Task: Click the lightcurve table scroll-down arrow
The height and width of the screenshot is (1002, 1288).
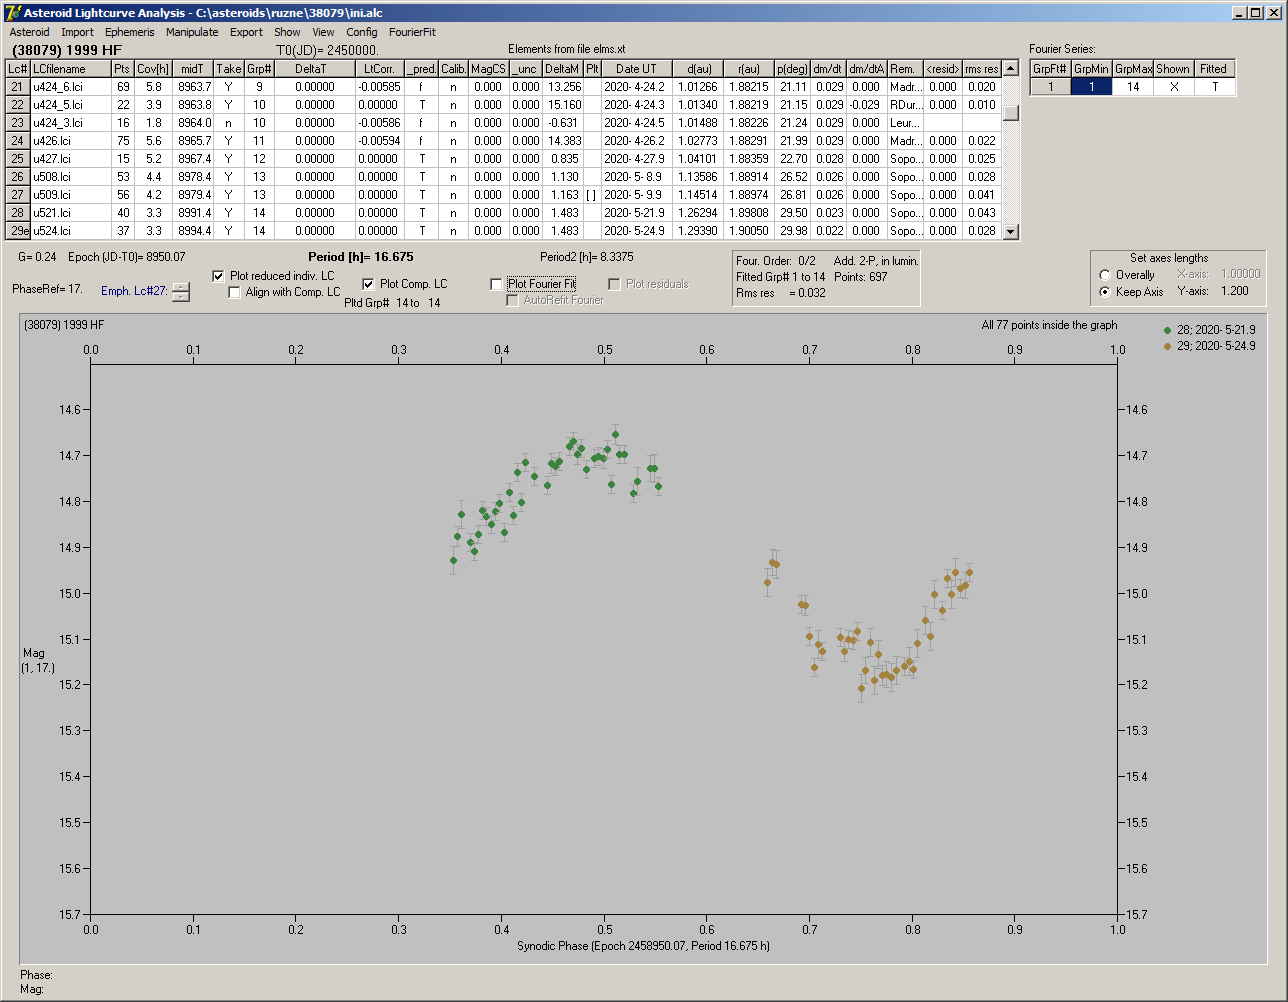Action: coord(1011,231)
